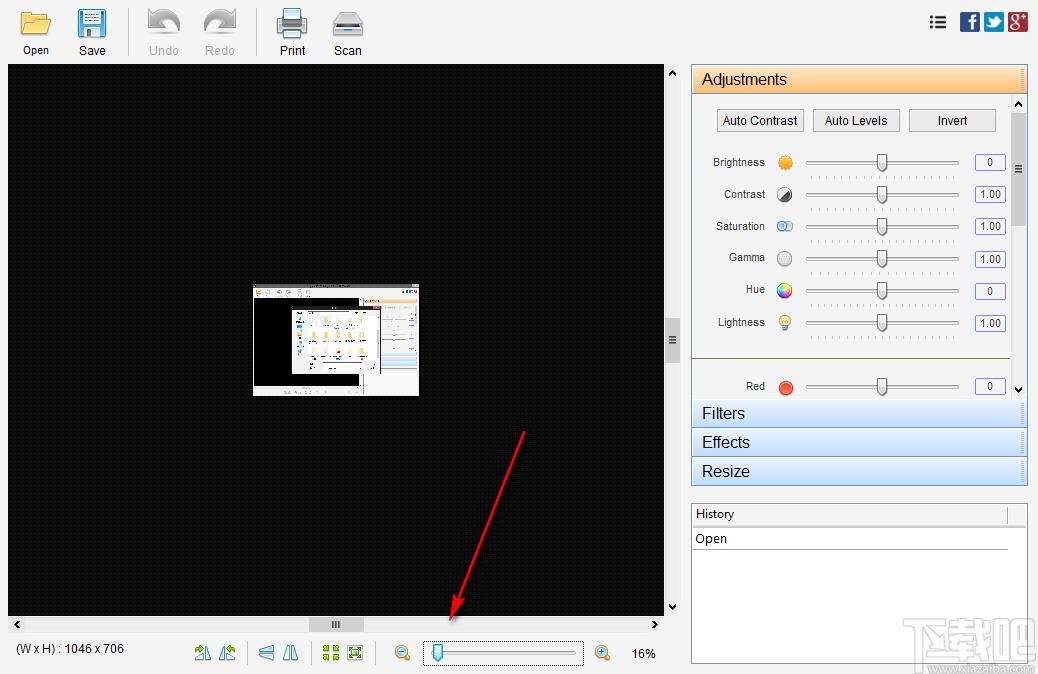Image resolution: width=1038 pixels, height=674 pixels.
Task: Click the Gamma slider handle
Action: (882, 258)
